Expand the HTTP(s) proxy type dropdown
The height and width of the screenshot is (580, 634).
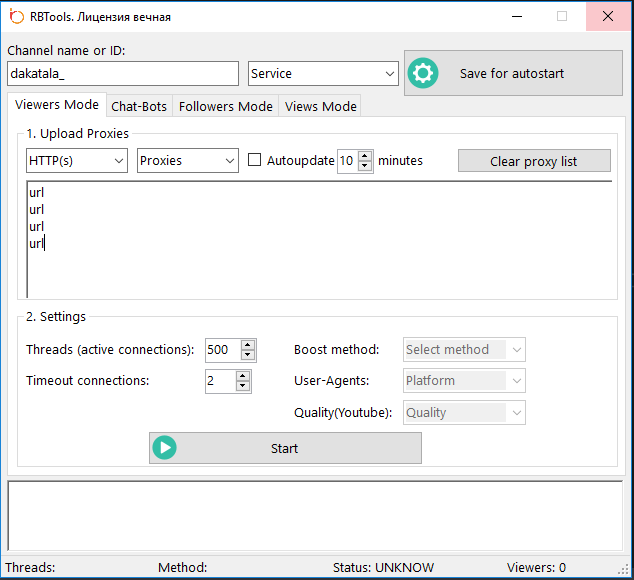77,161
